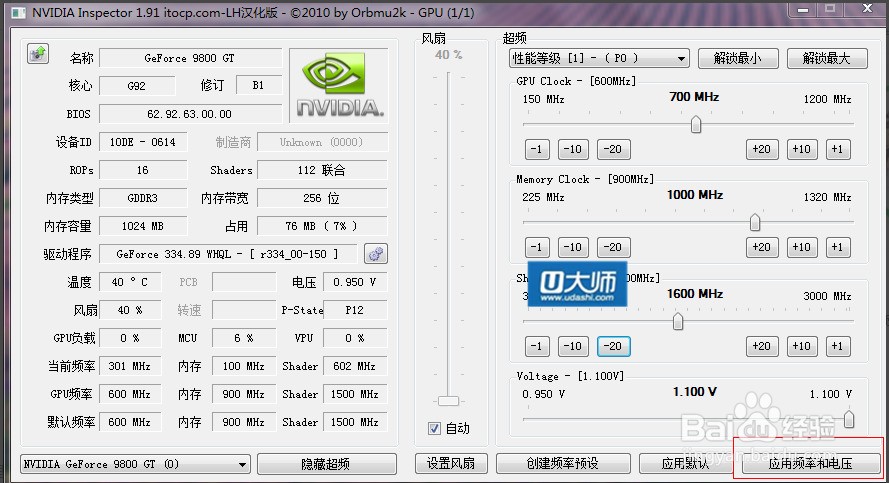Click the current Shader 602 MHz value
Screen dimensions: 889x483
(355, 366)
